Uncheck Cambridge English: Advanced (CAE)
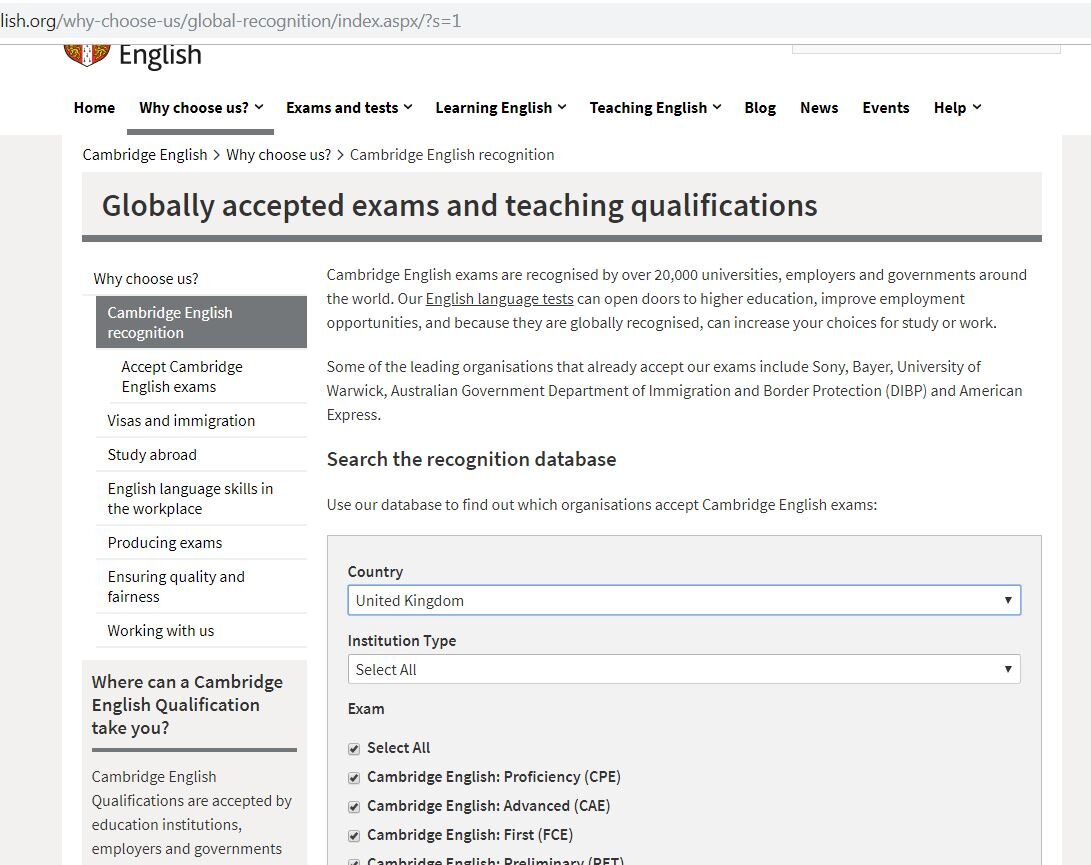This screenshot has height=865, width=1091. coord(353,806)
